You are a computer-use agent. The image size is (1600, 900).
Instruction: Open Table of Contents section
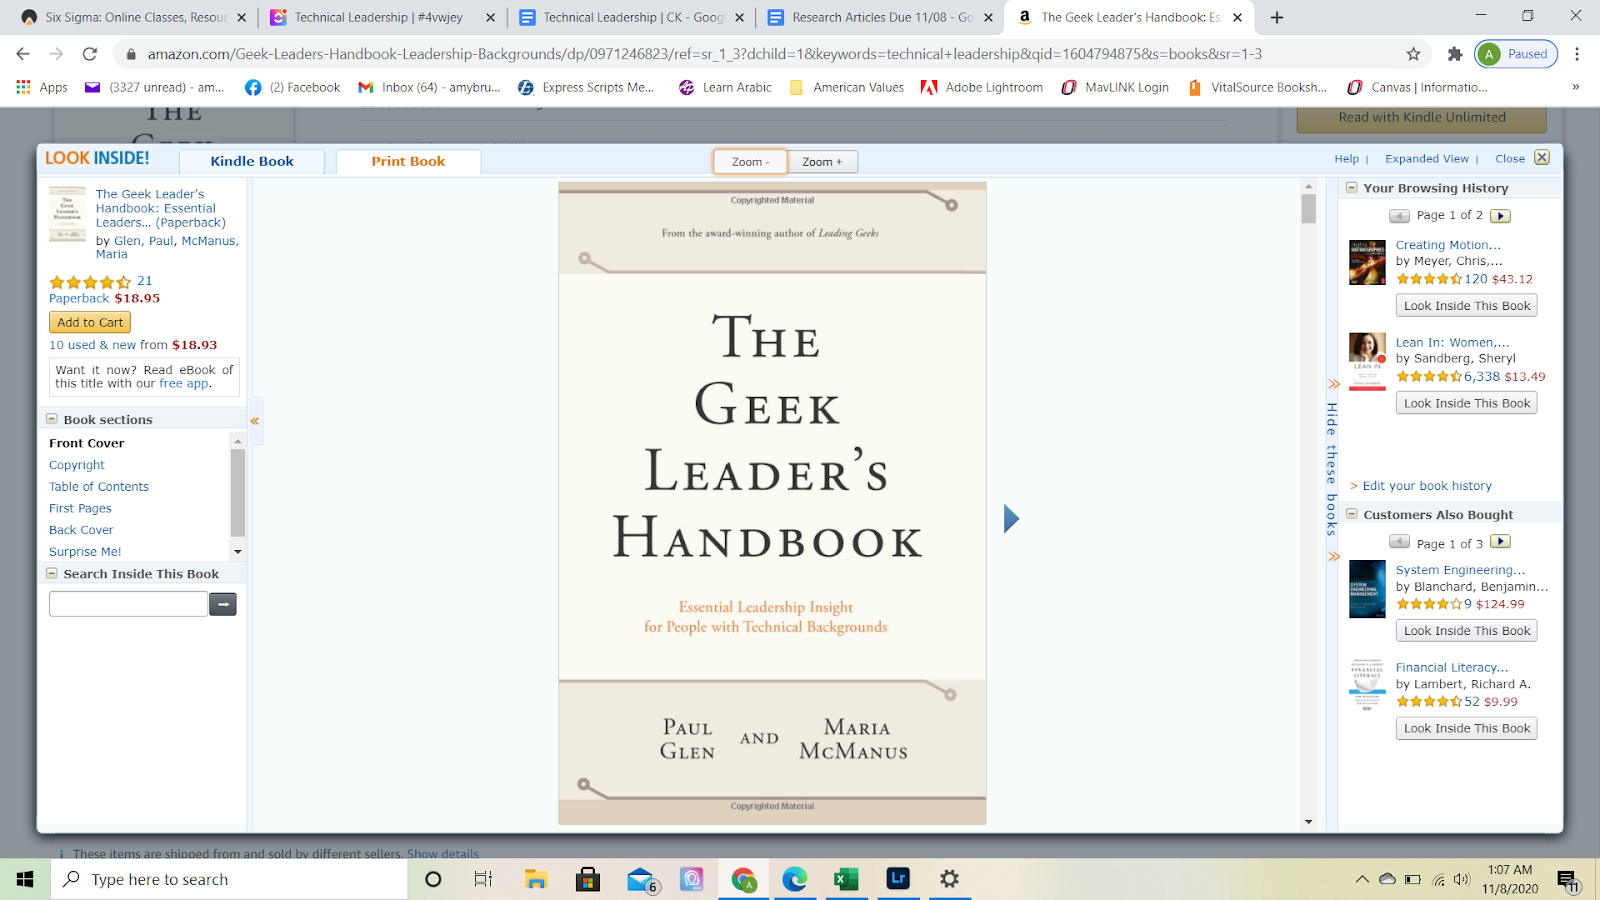click(99, 487)
